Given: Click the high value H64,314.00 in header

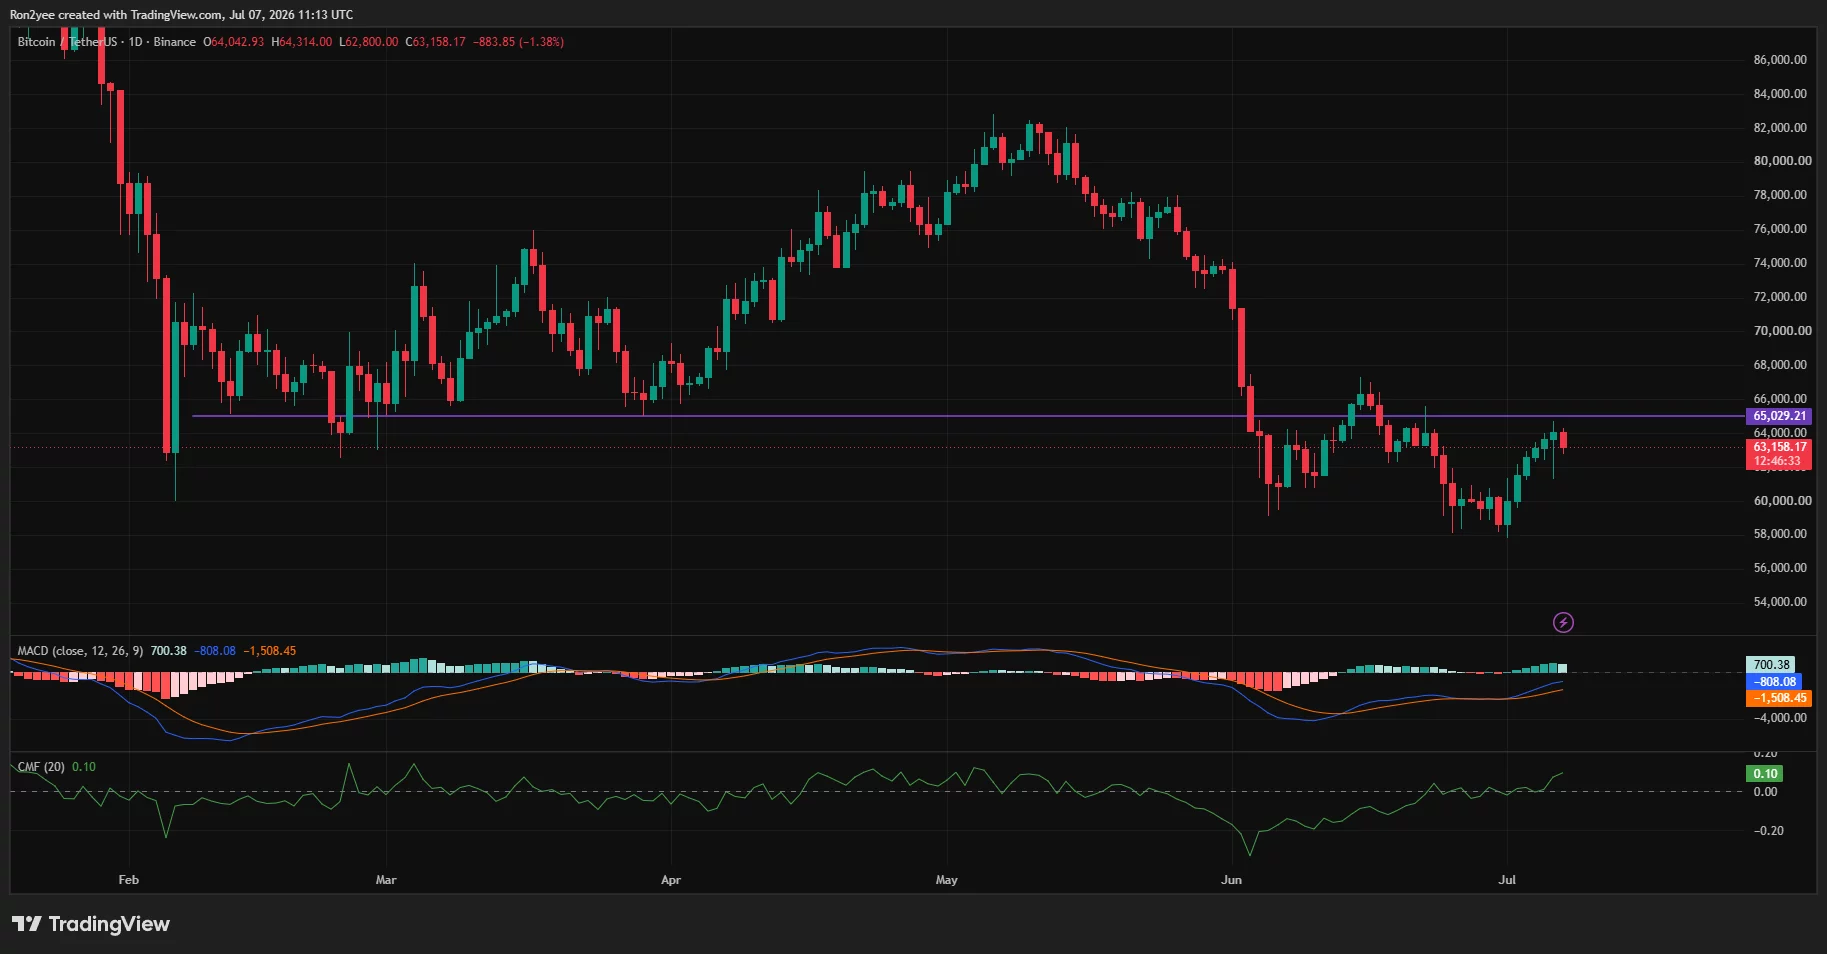Looking at the screenshot, I should (301, 42).
